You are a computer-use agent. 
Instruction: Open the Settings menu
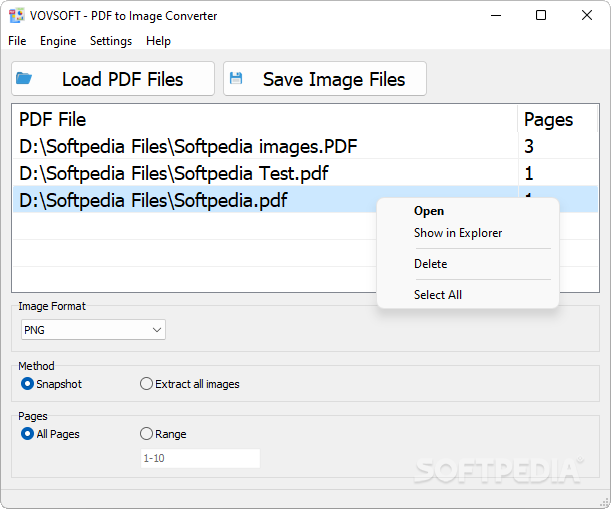click(x=111, y=41)
